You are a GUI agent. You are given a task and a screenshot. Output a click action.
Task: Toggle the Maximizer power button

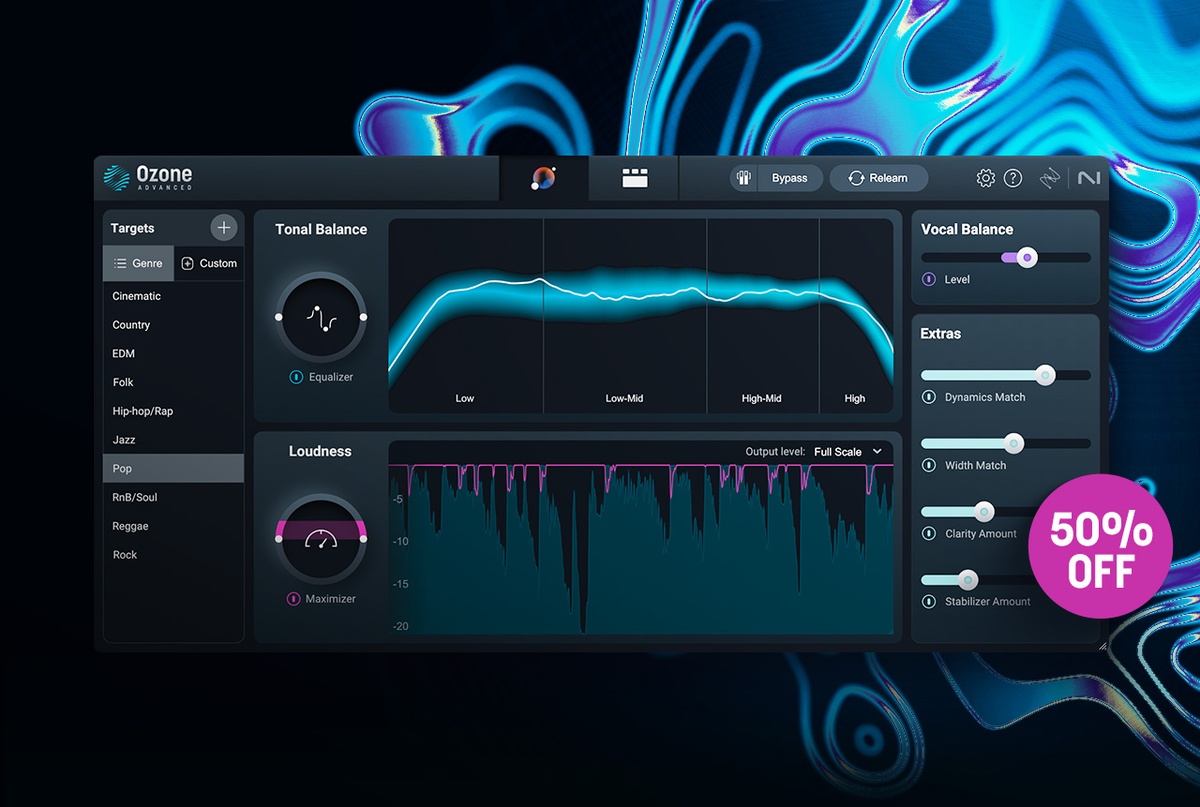pyautogui.click(x=294, y=599)
